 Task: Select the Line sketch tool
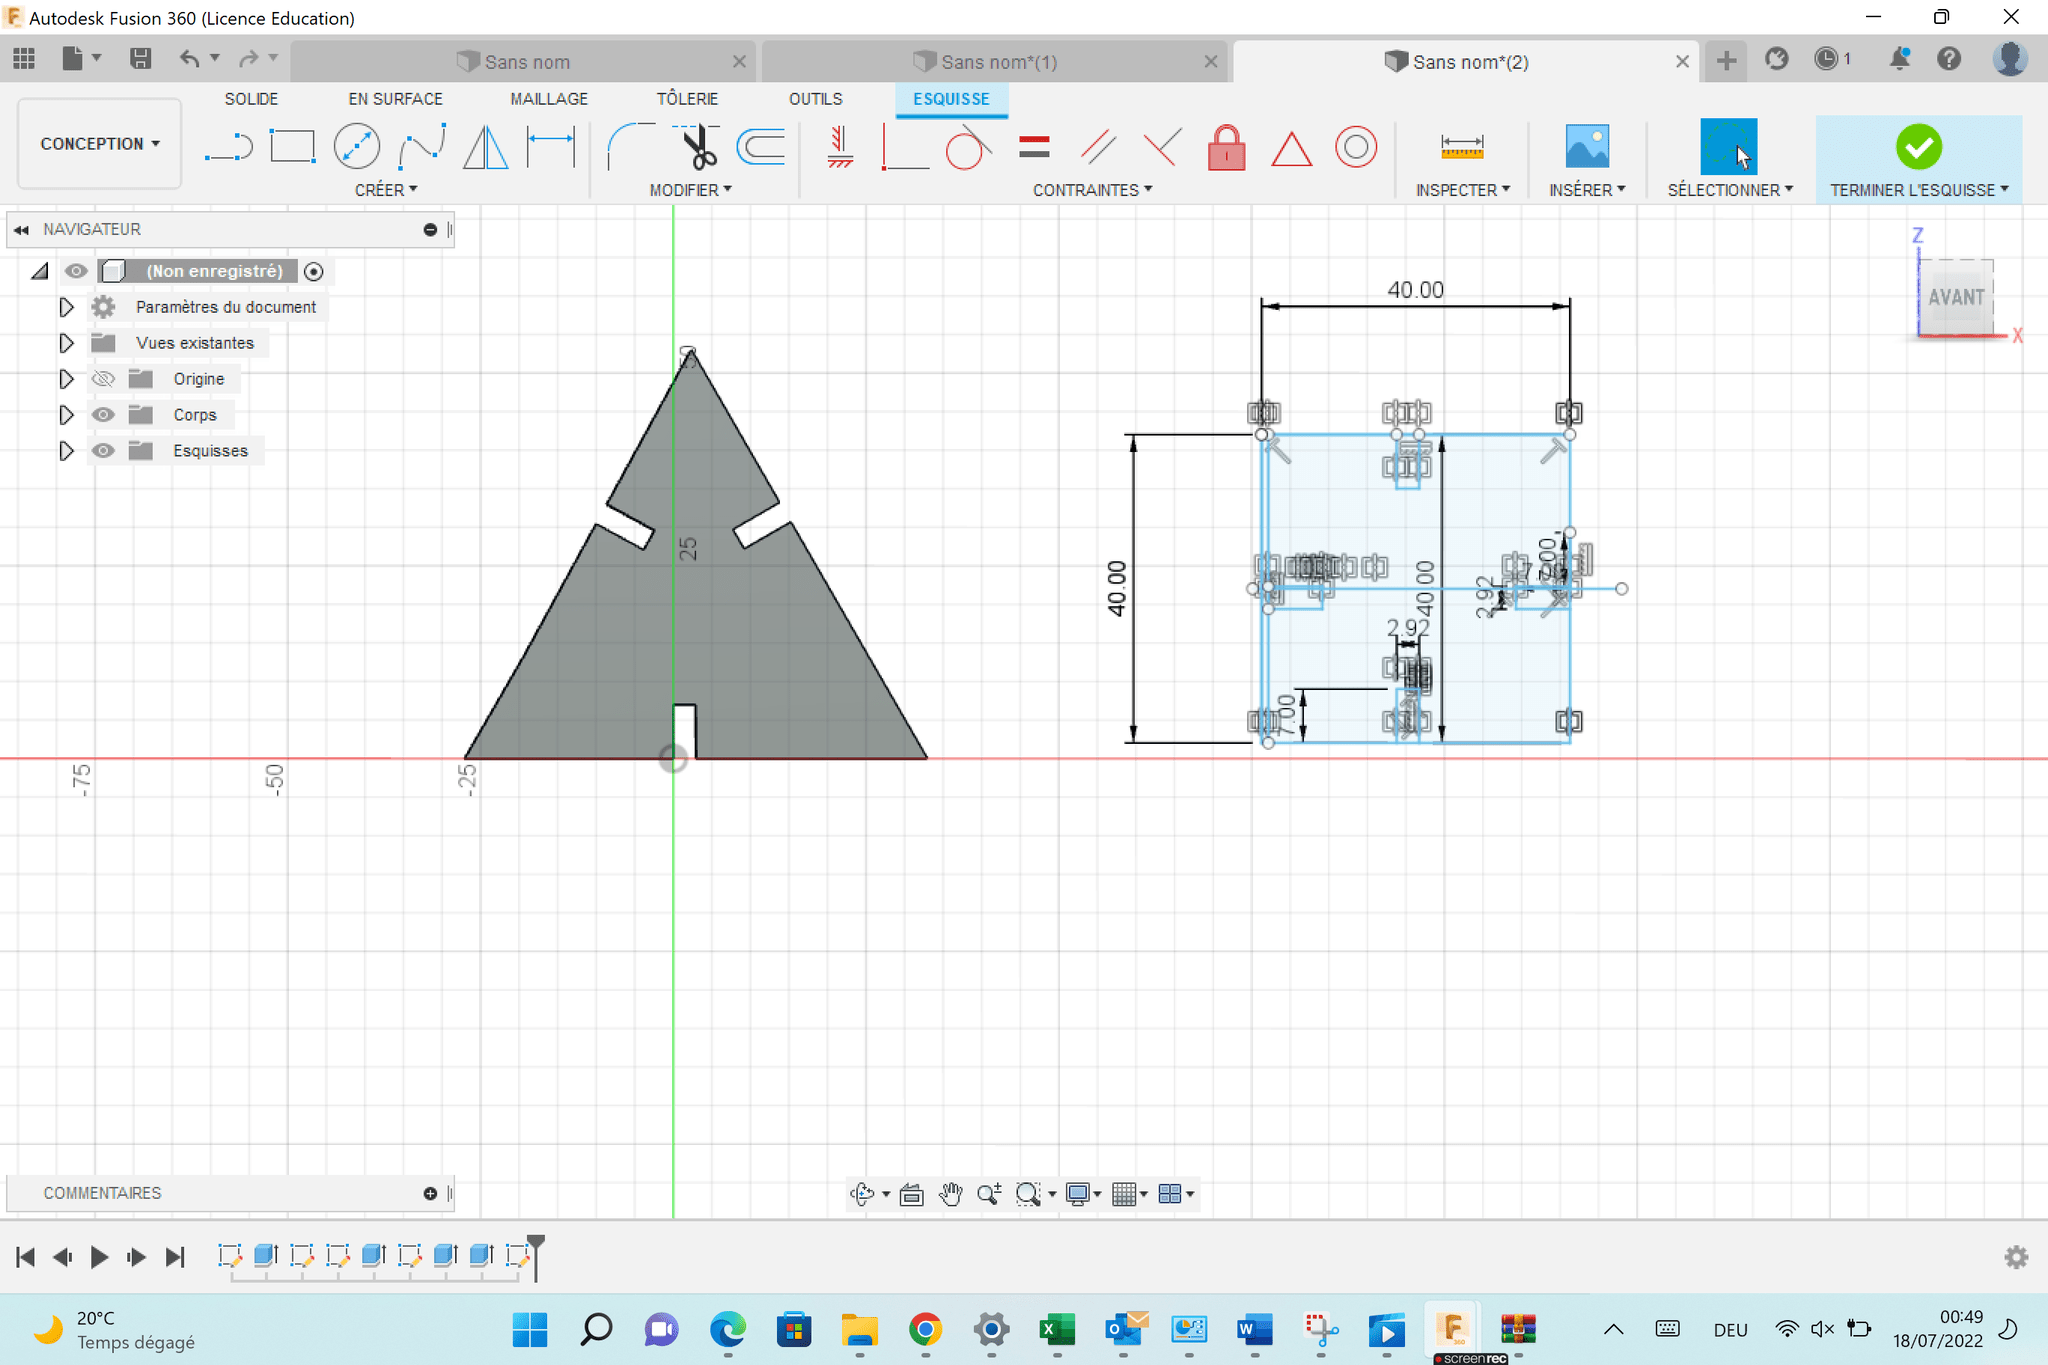click(228, 147)
